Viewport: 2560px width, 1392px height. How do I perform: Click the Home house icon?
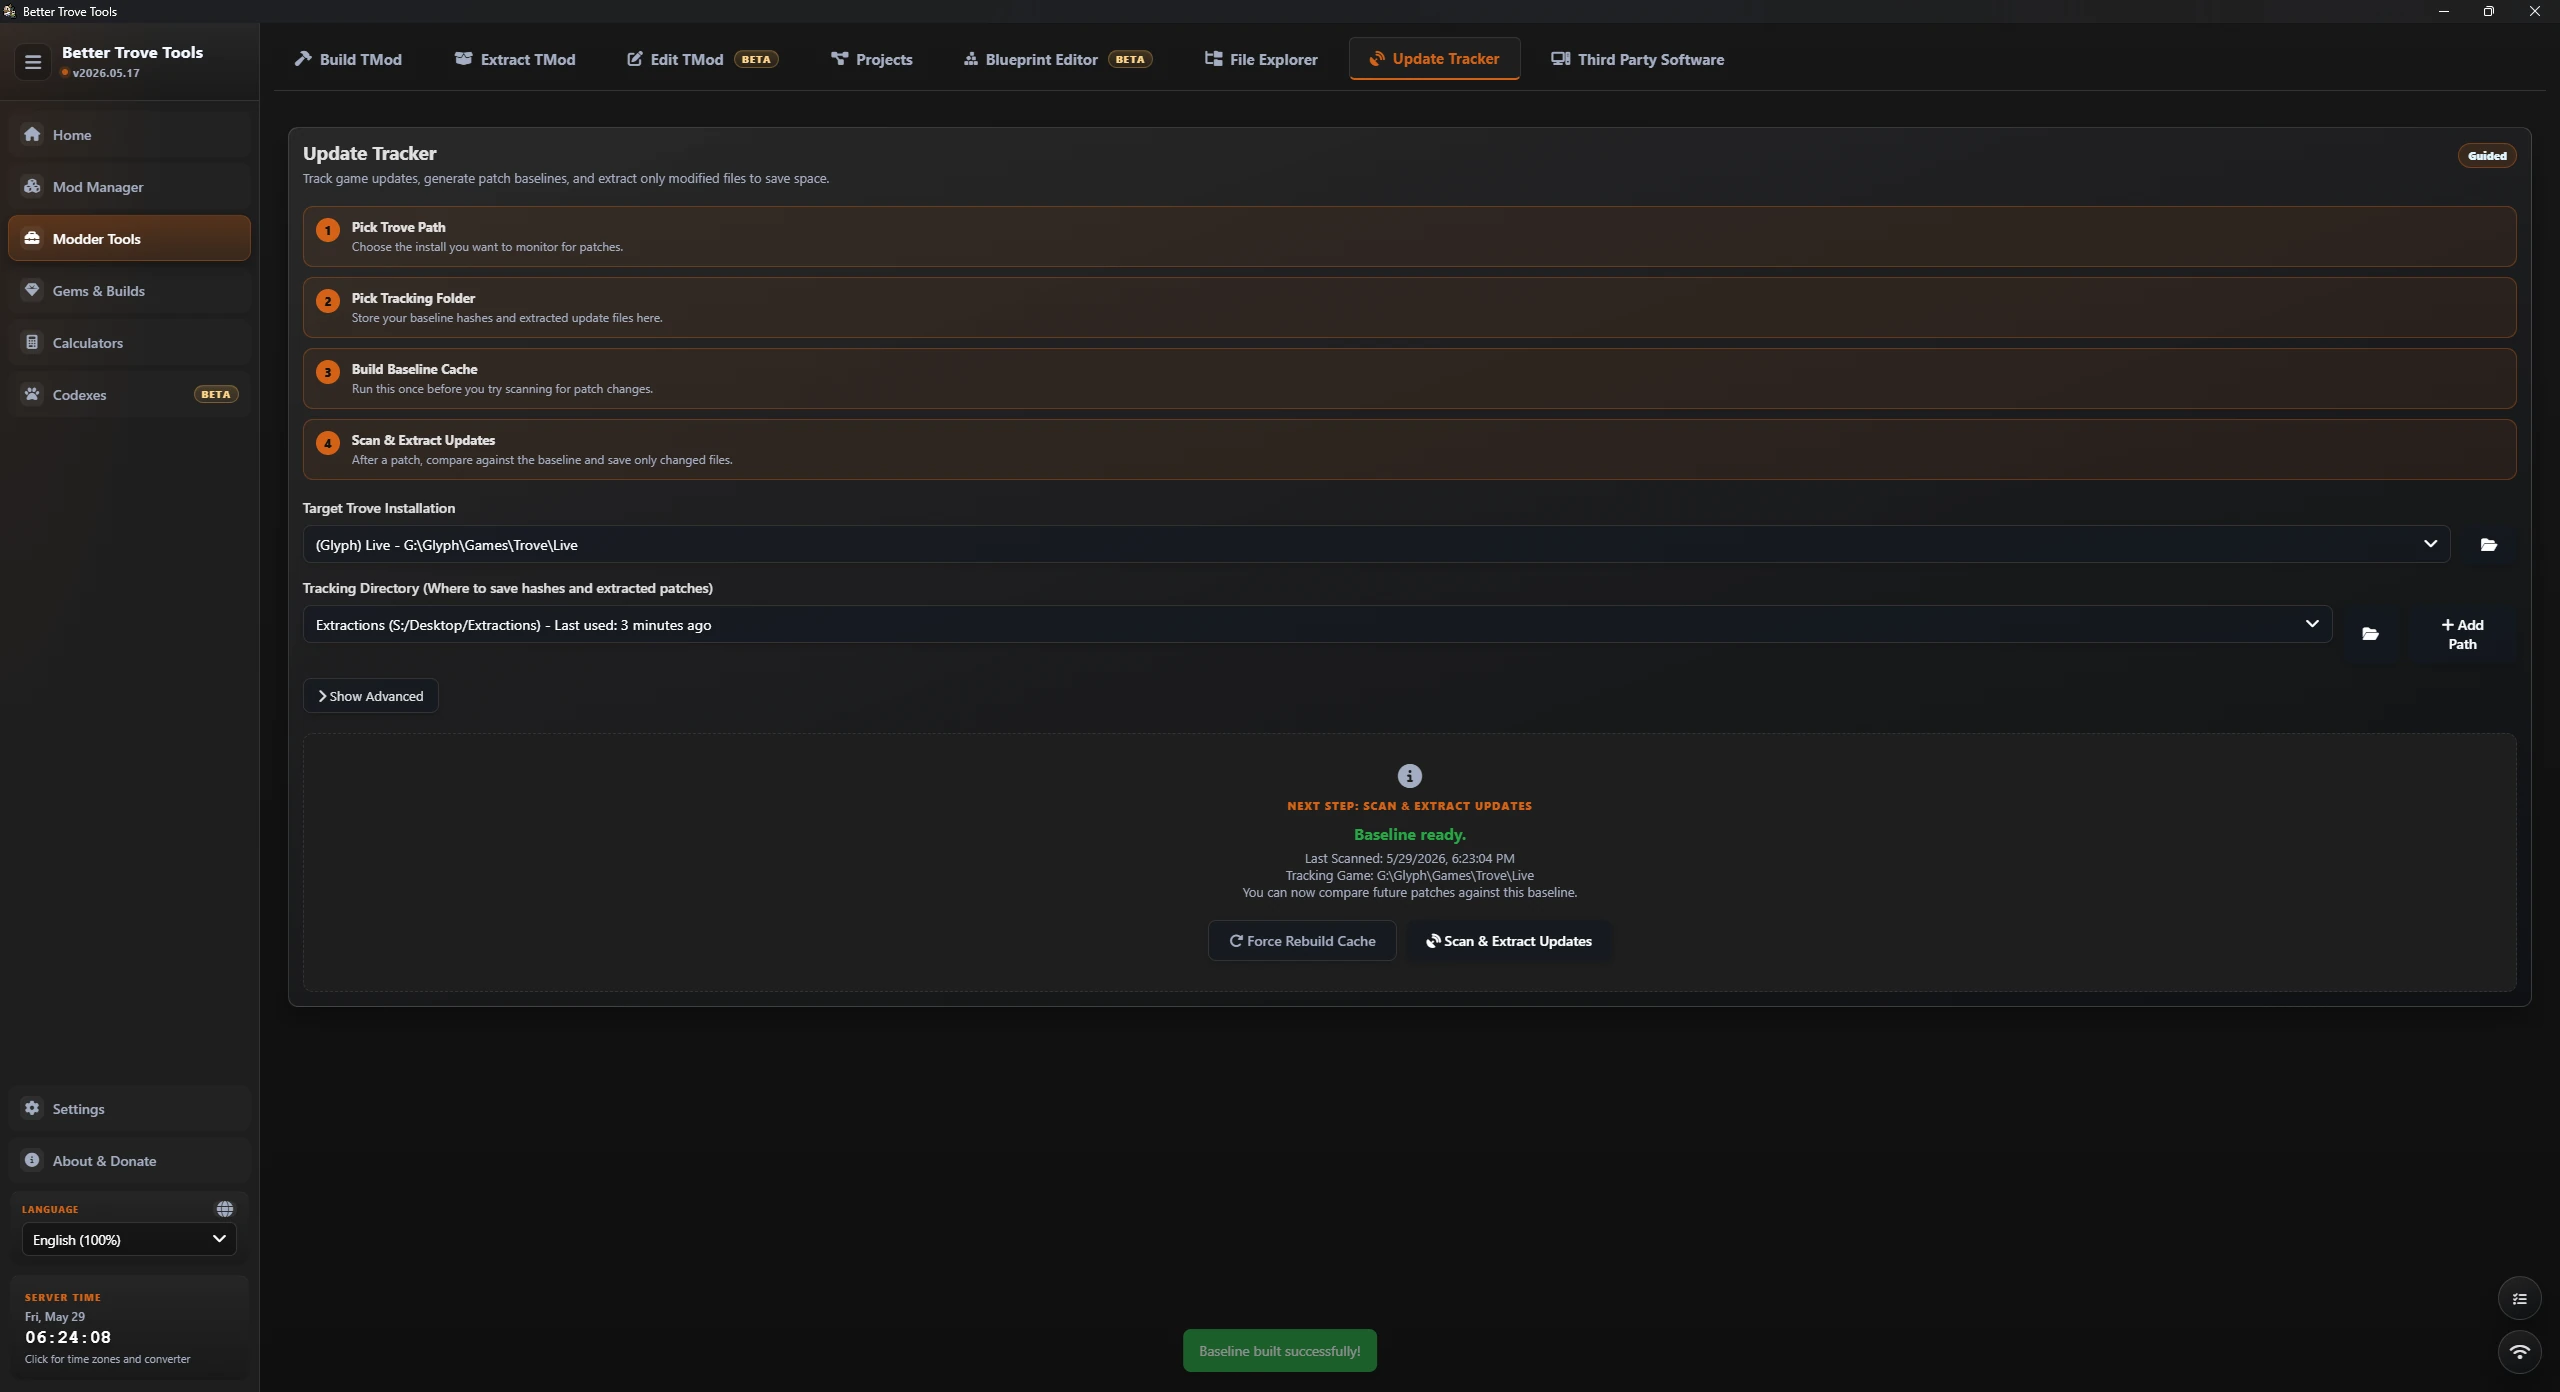[32, 134]
